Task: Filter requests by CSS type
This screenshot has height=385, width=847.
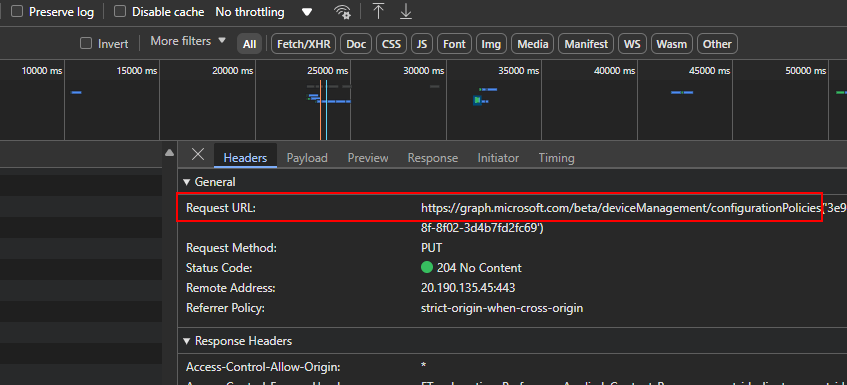Action: point(392,44)
